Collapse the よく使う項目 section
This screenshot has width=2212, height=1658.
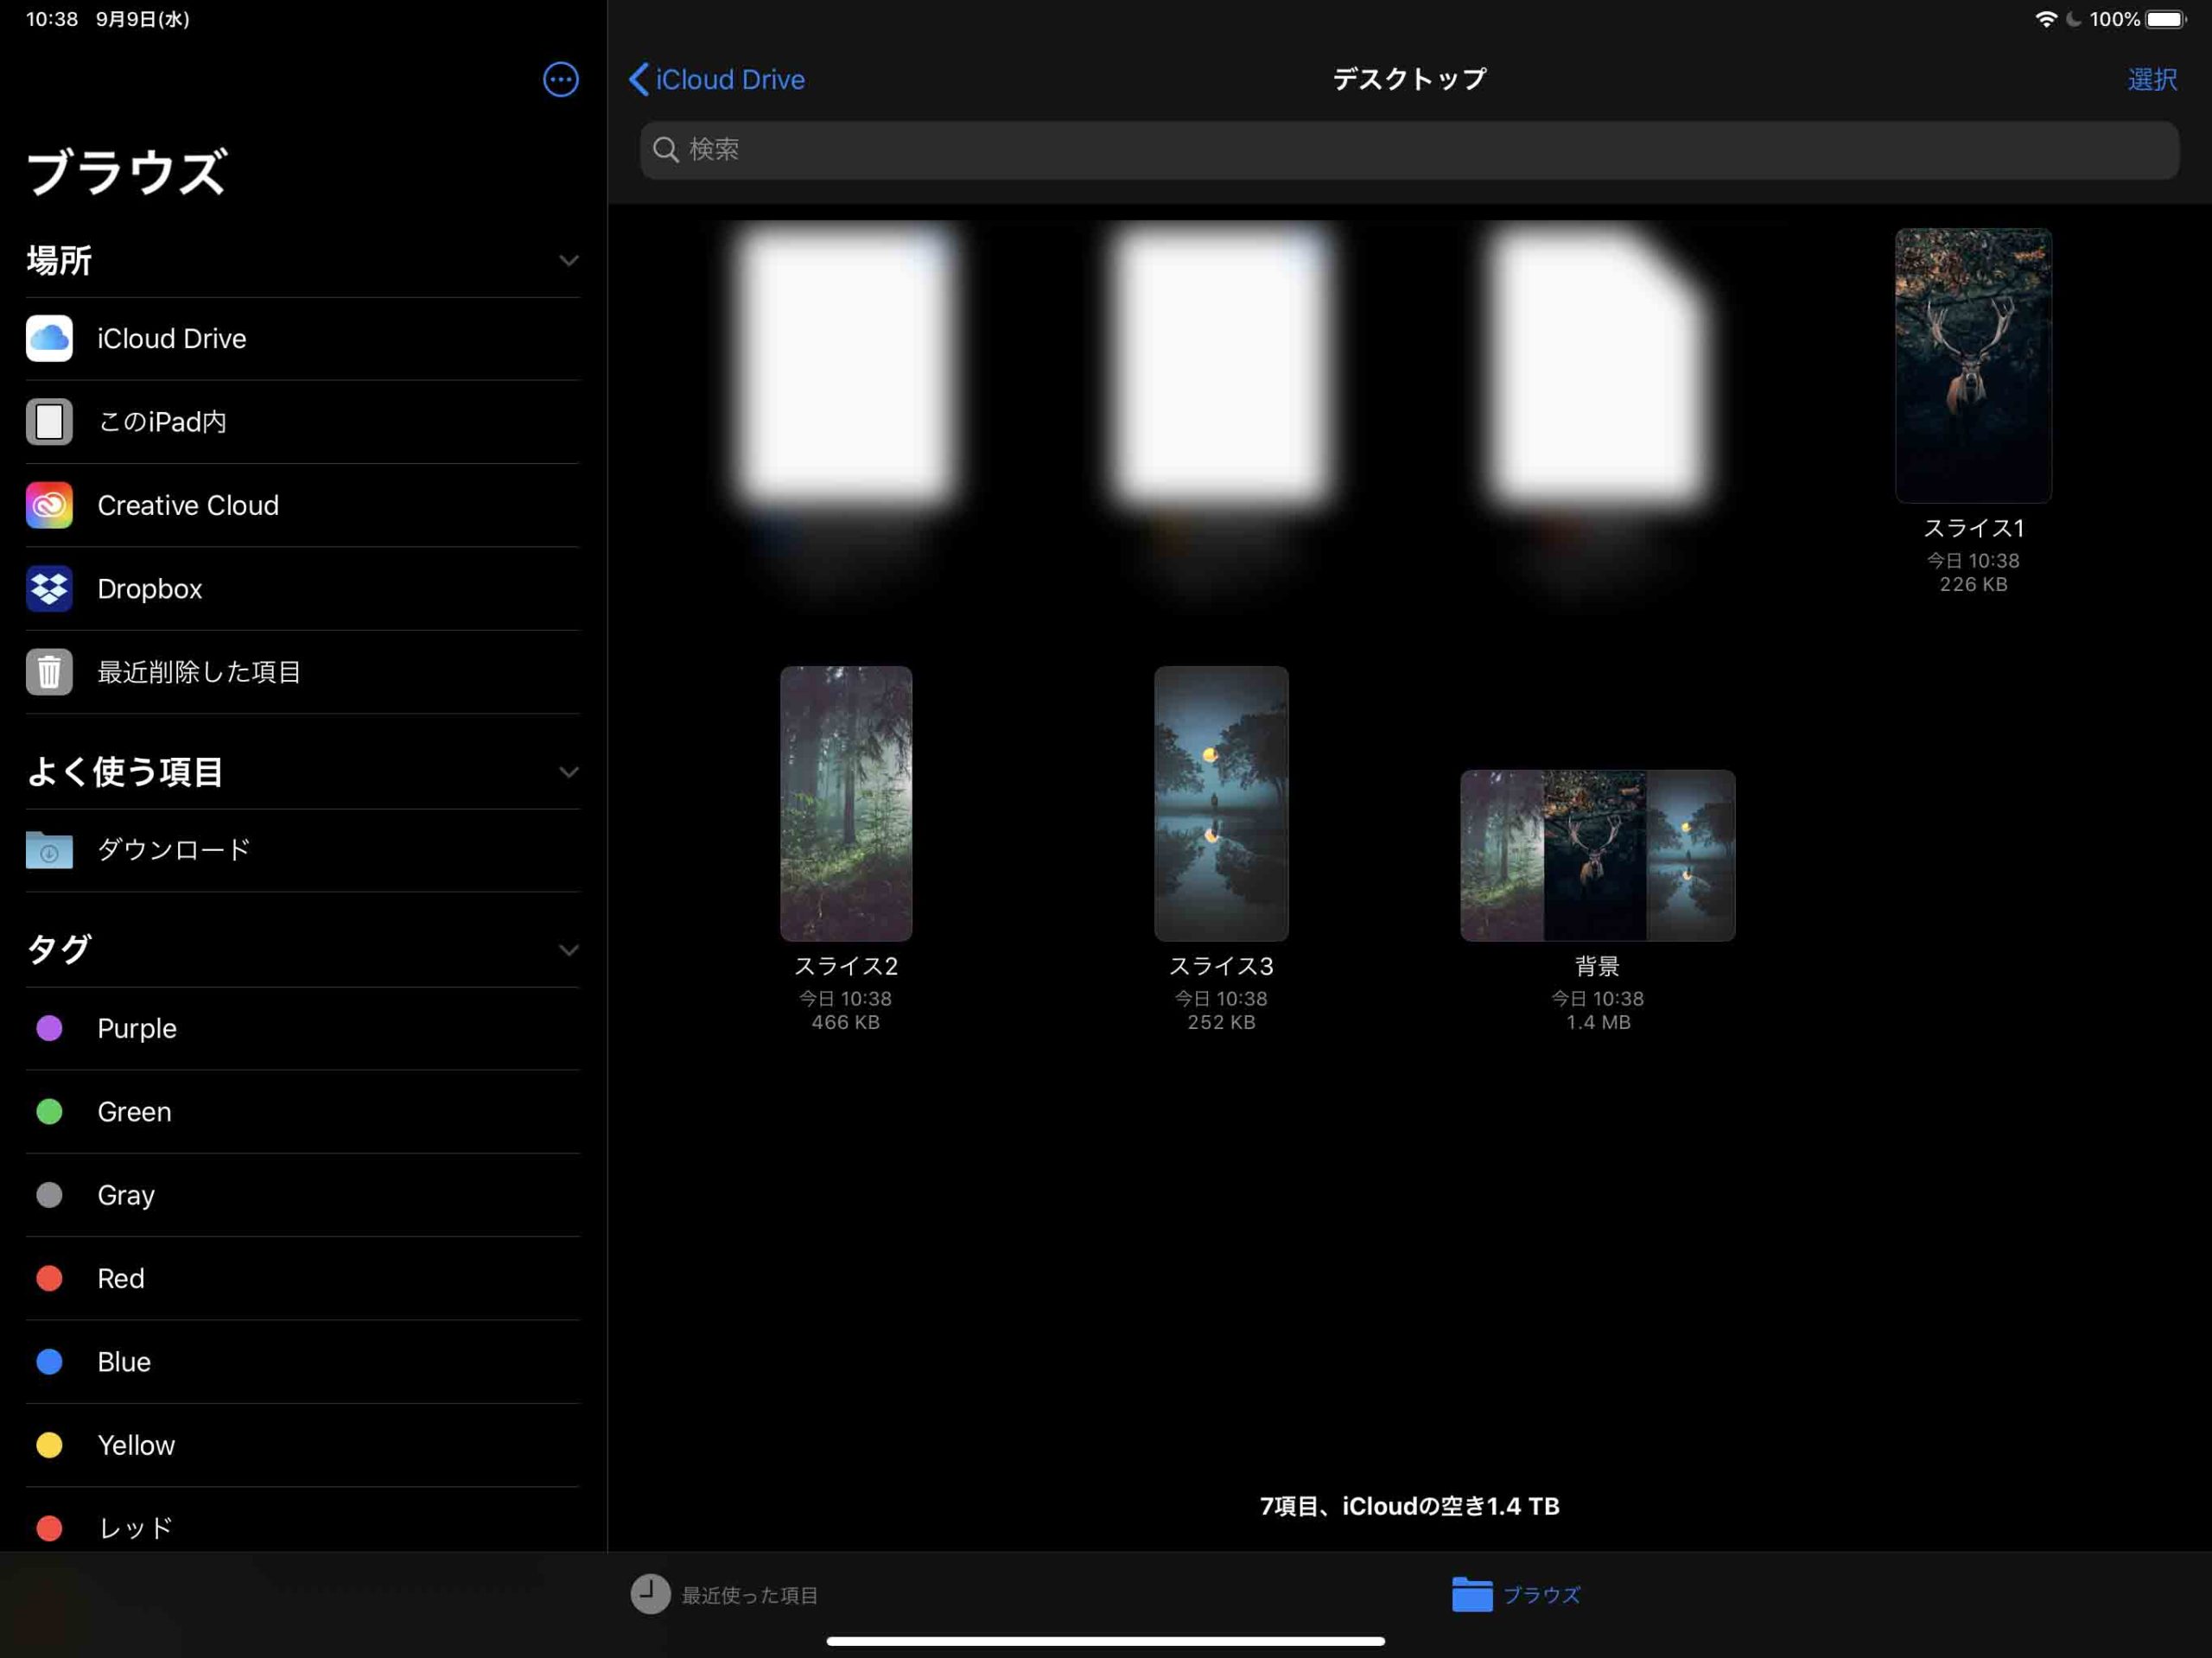[568, 772]
